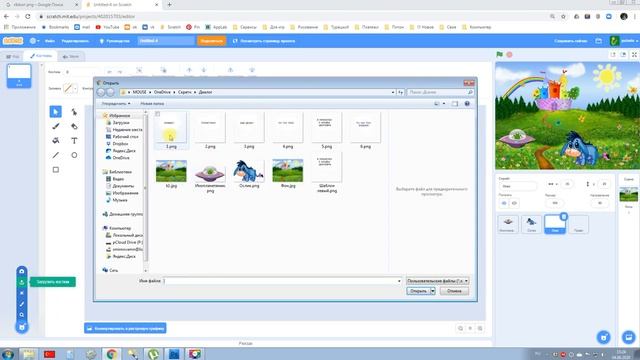Click back arrow in Open dialog
640x360 pixels.
pyautogui.click(x=101, y=92)
